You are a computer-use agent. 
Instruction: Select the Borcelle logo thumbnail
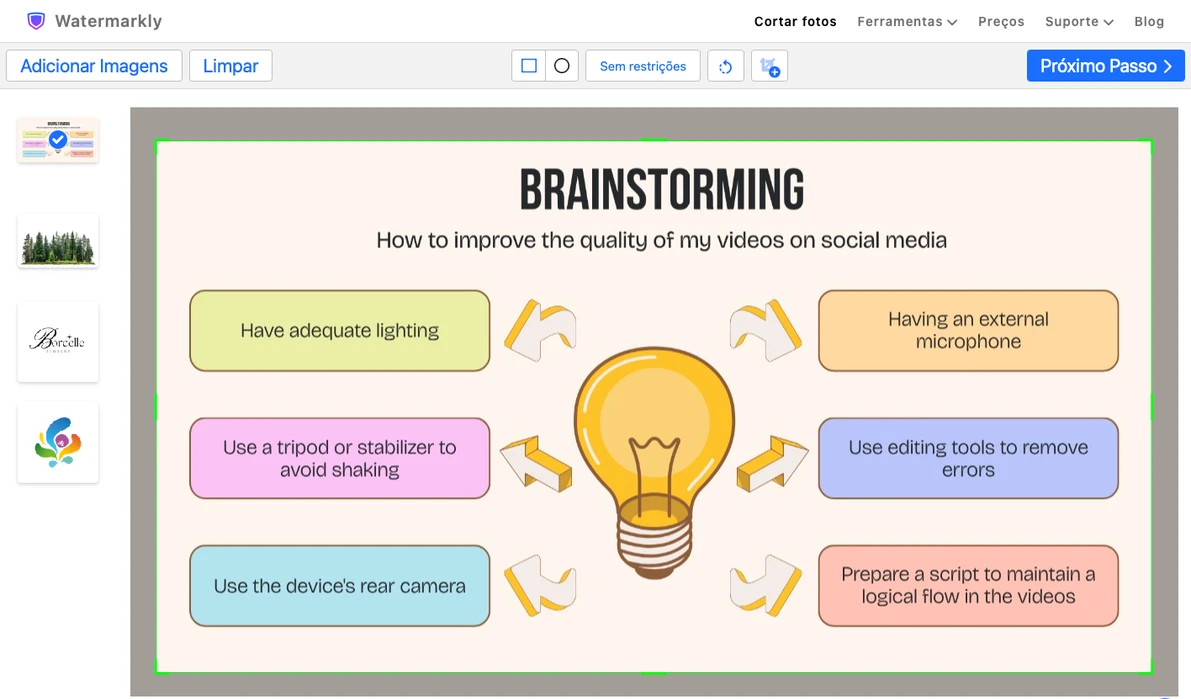(x=58, y=342)
